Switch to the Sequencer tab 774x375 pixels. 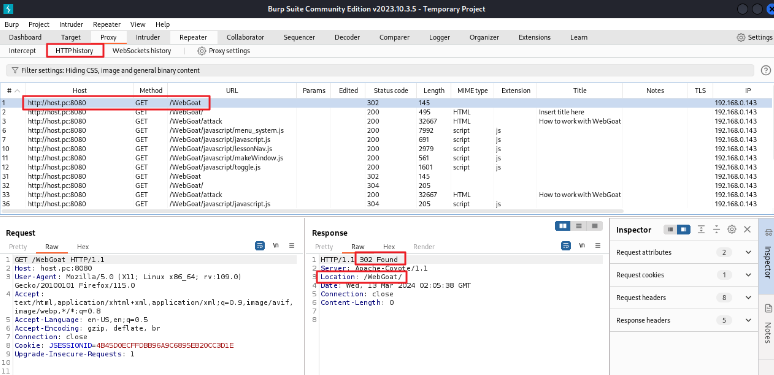tap(300, 38)
